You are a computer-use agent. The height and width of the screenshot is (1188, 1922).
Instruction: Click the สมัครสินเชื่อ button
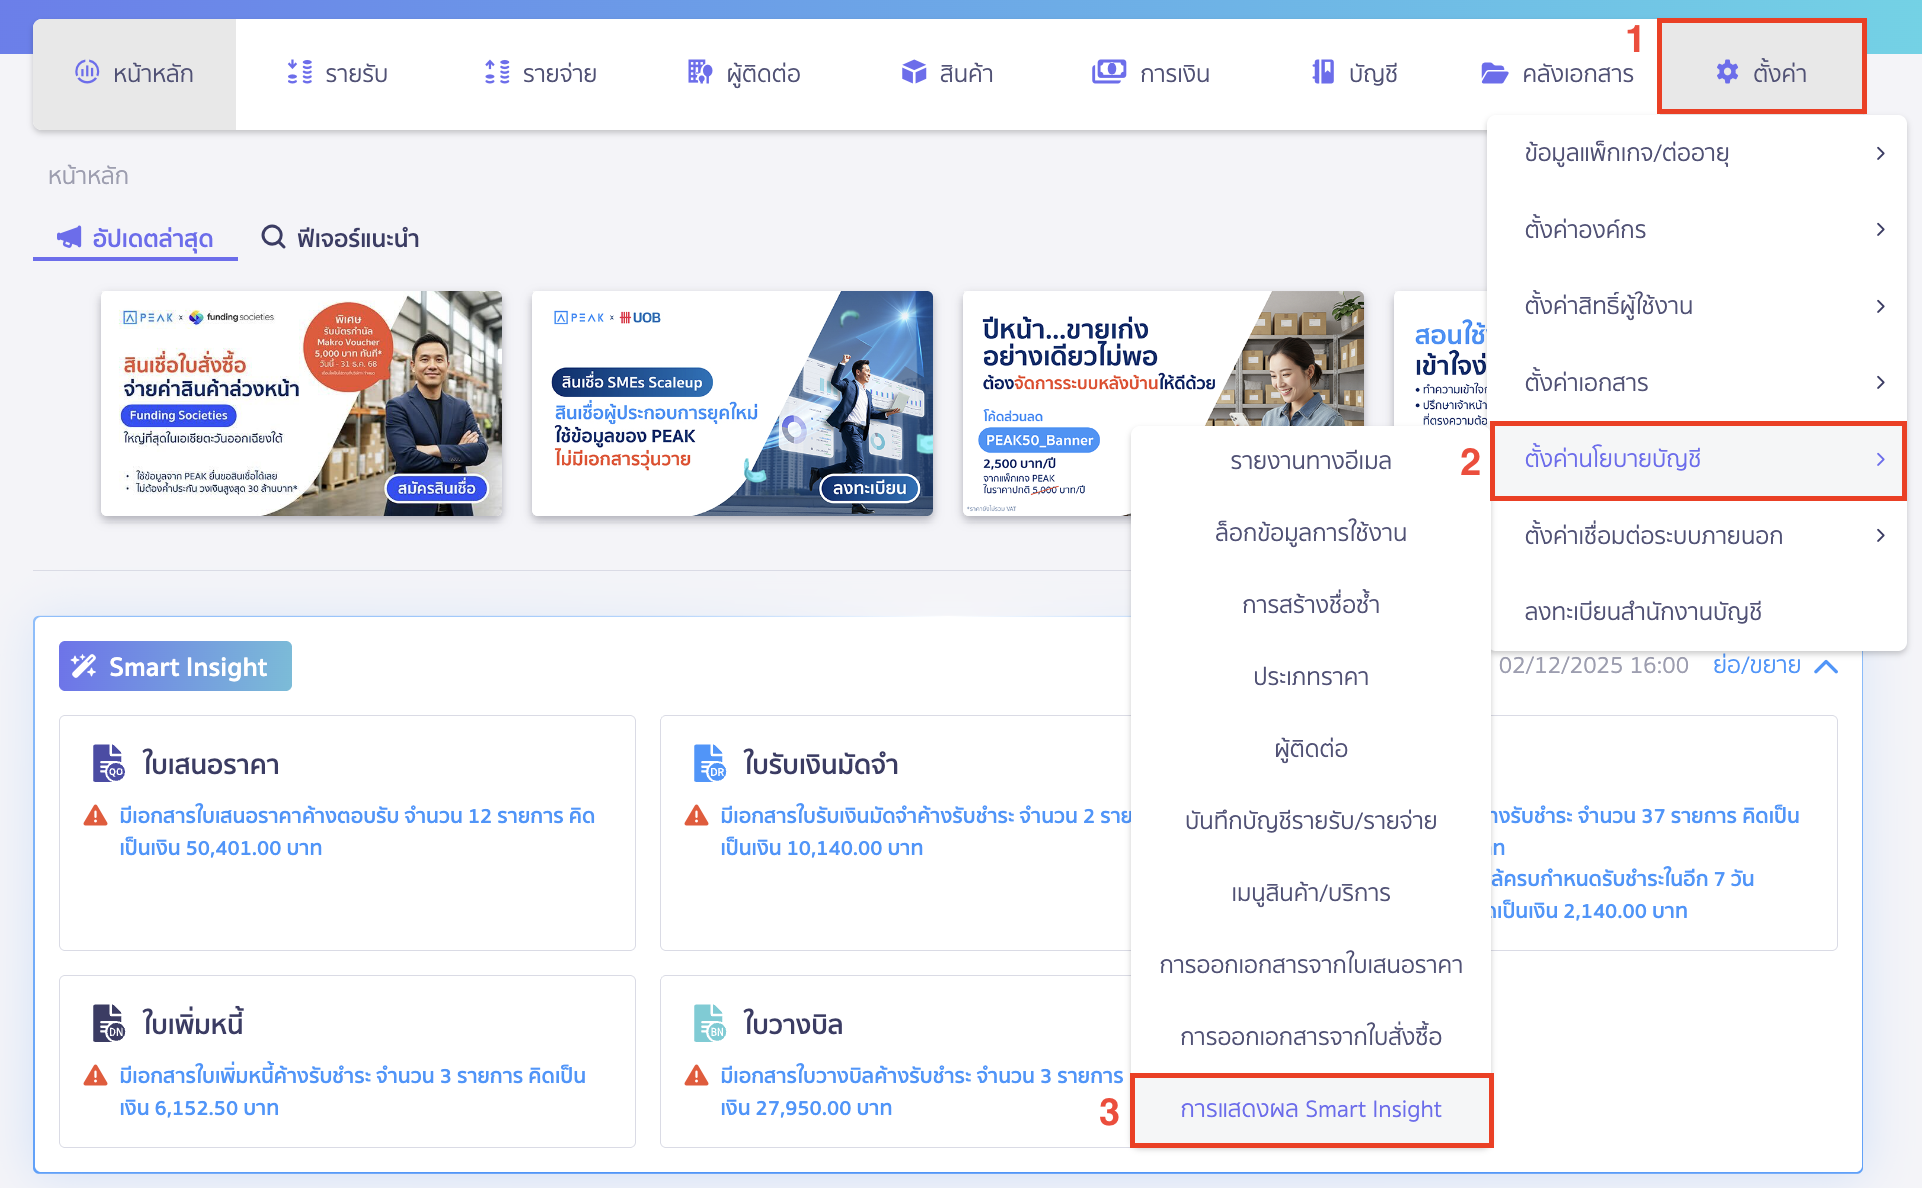coord(436,488)
